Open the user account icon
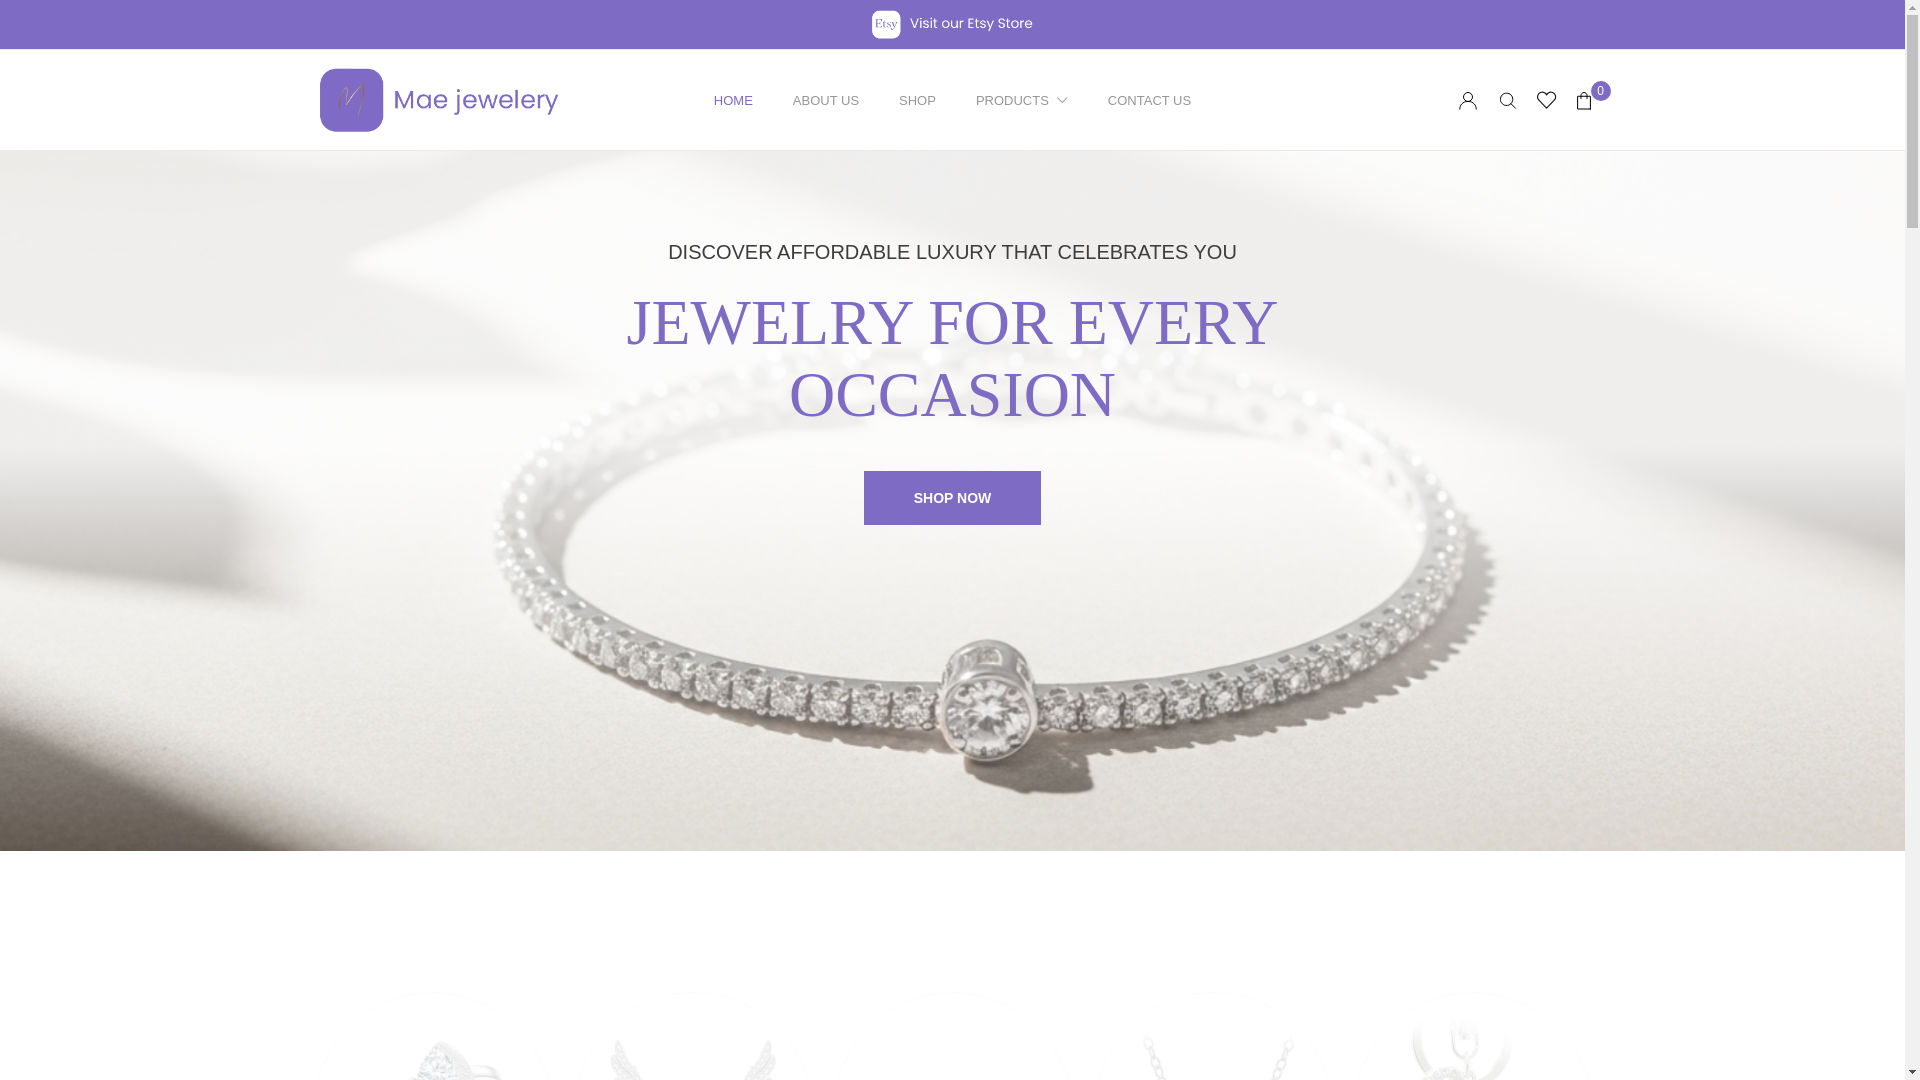The width and height of the screenshot is (1920, 1080). pyautogui.click(x=1467, y=100)
